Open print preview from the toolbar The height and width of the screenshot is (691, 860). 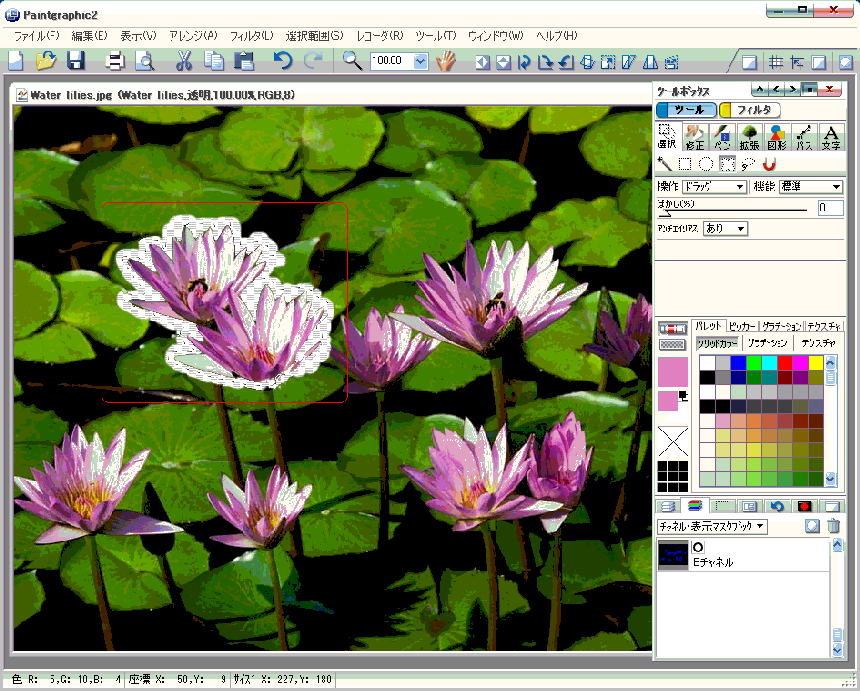click(x=144, y=60)
